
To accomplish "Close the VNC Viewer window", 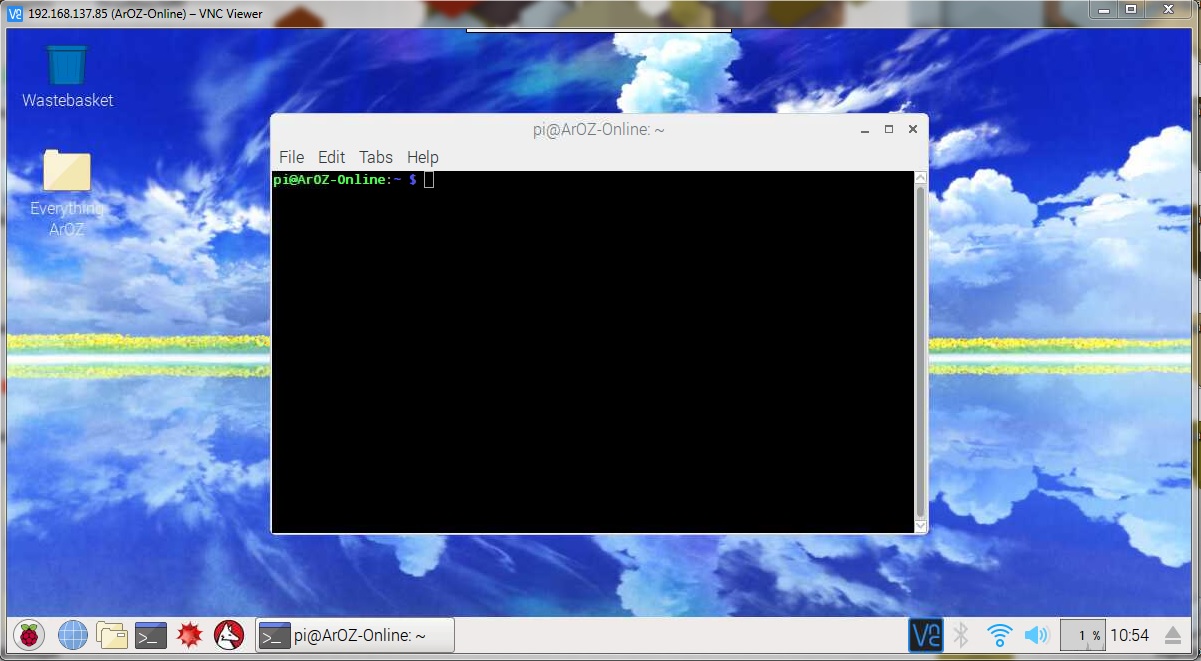I will (1170, 9).
